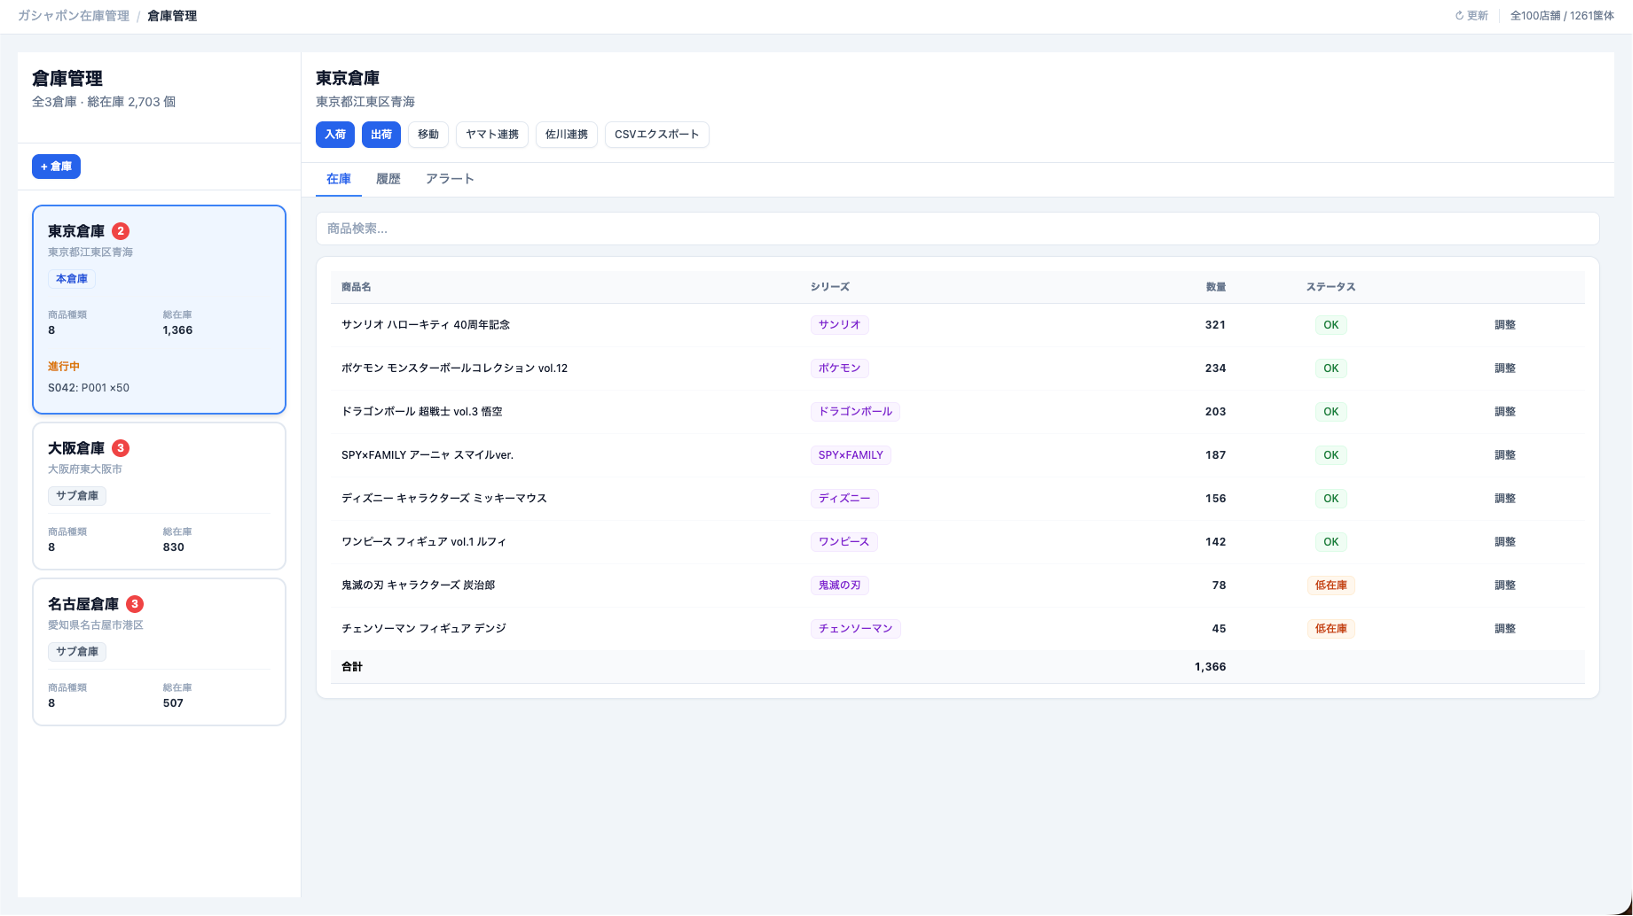Click the 更新 refresh icon
The image size is (1633, 916).
(x=1459, y=16)
